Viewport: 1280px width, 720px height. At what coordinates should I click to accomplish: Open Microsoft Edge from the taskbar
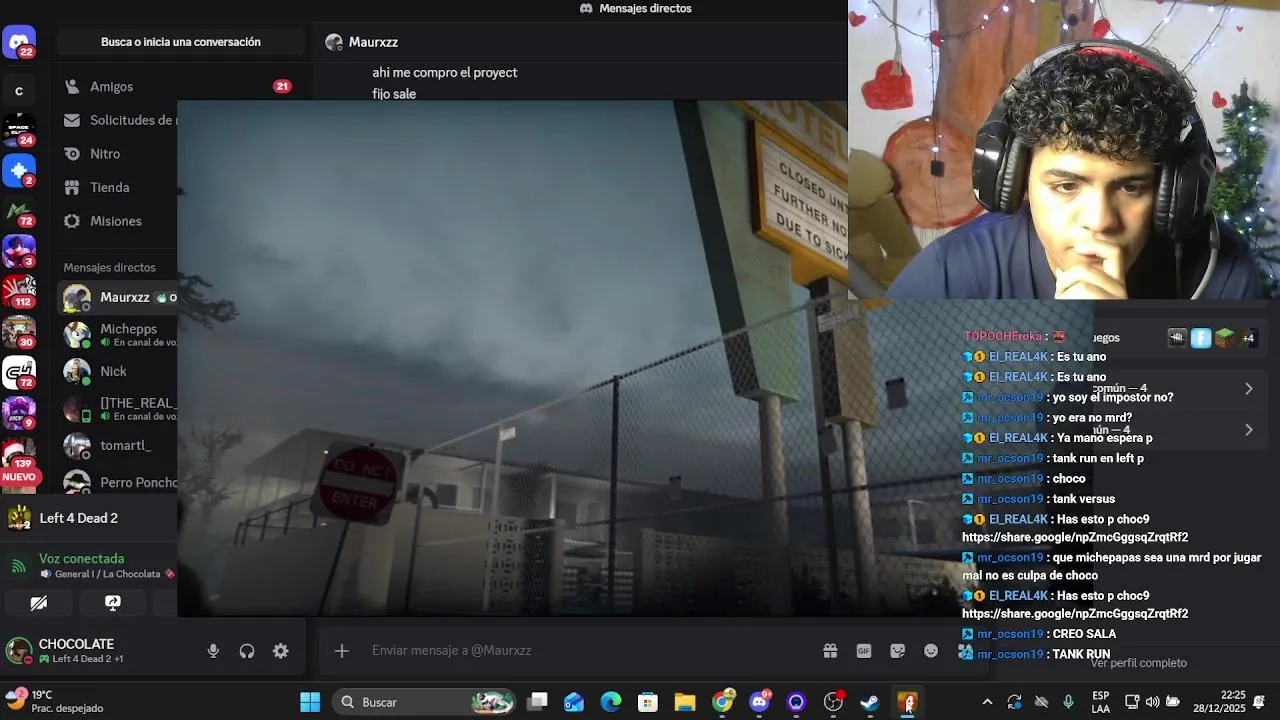click(x=611, y=702)
